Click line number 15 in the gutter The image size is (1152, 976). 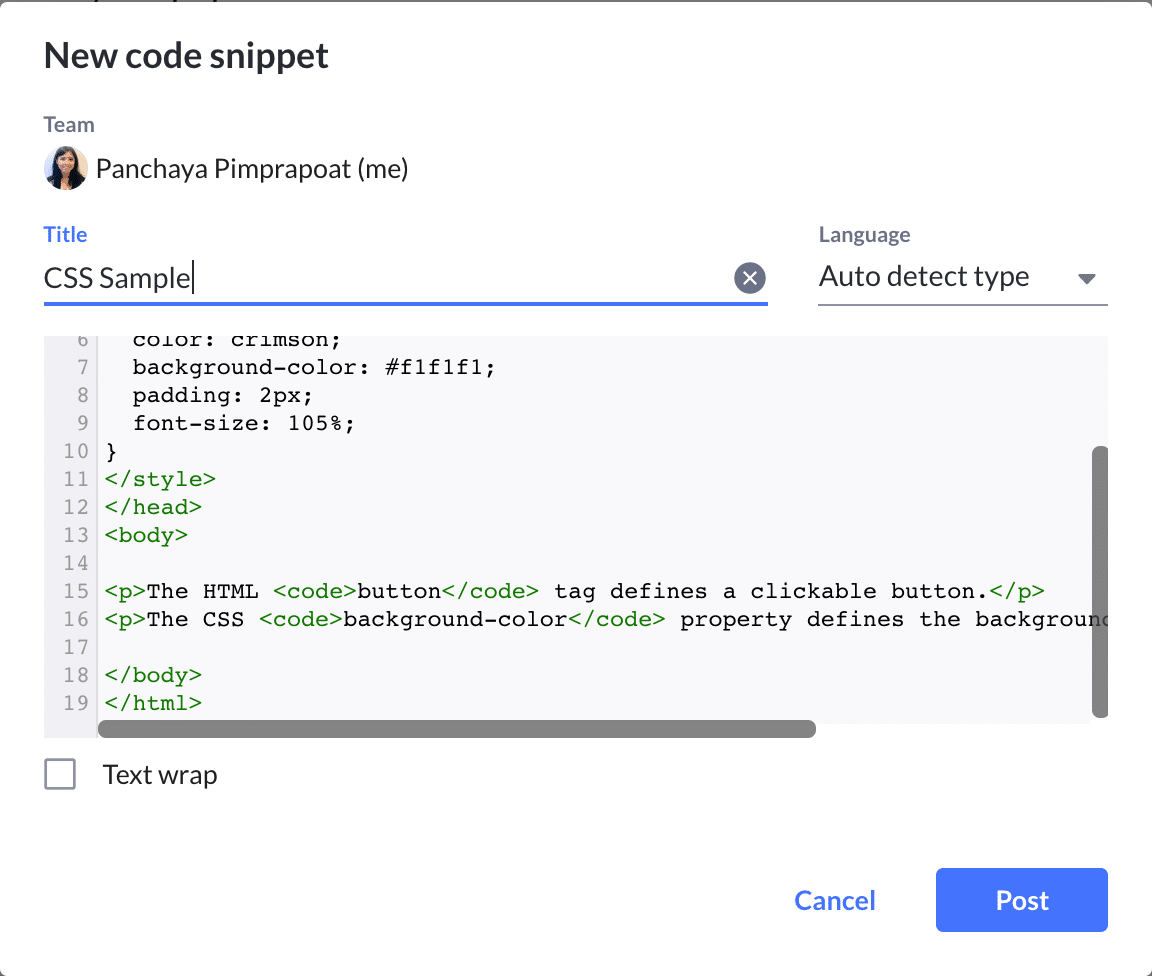[76, 591]
